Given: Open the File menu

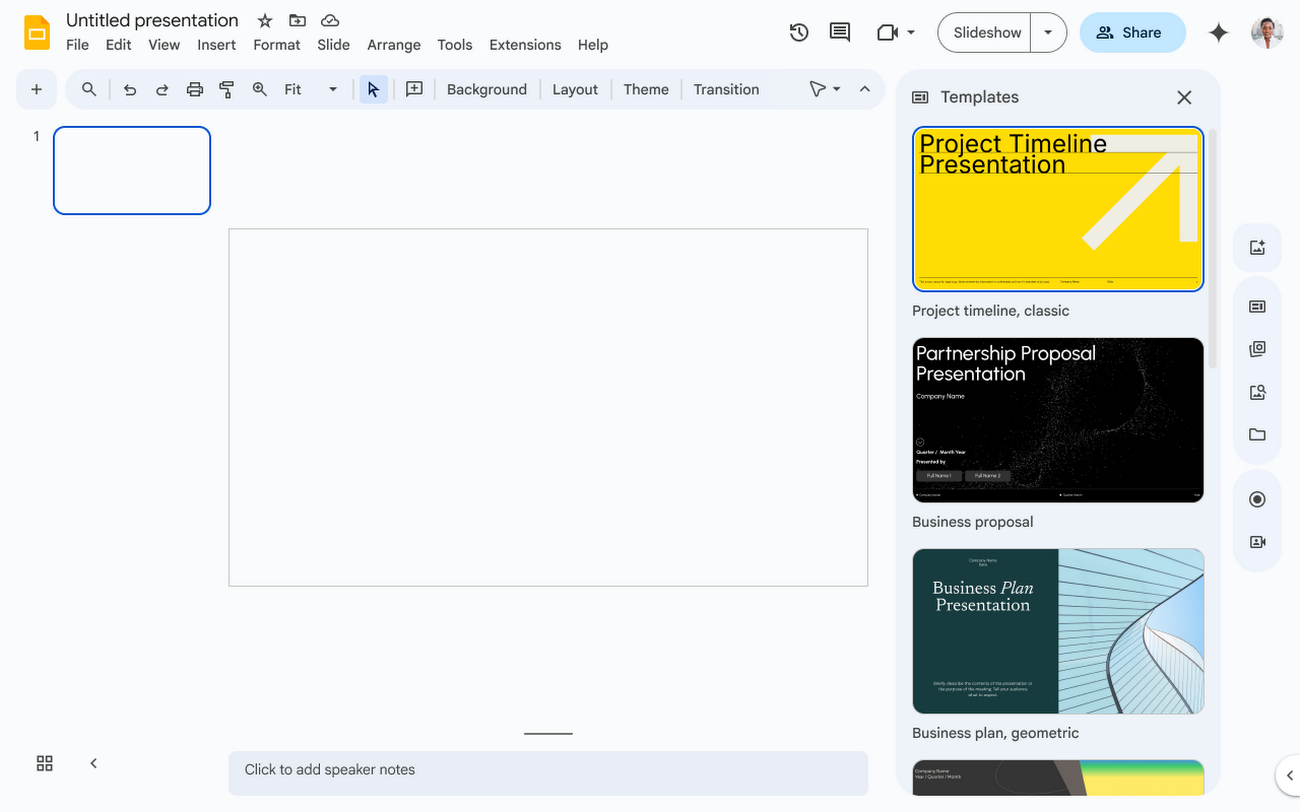Looking at the screenshot, I should click(77, 45).
